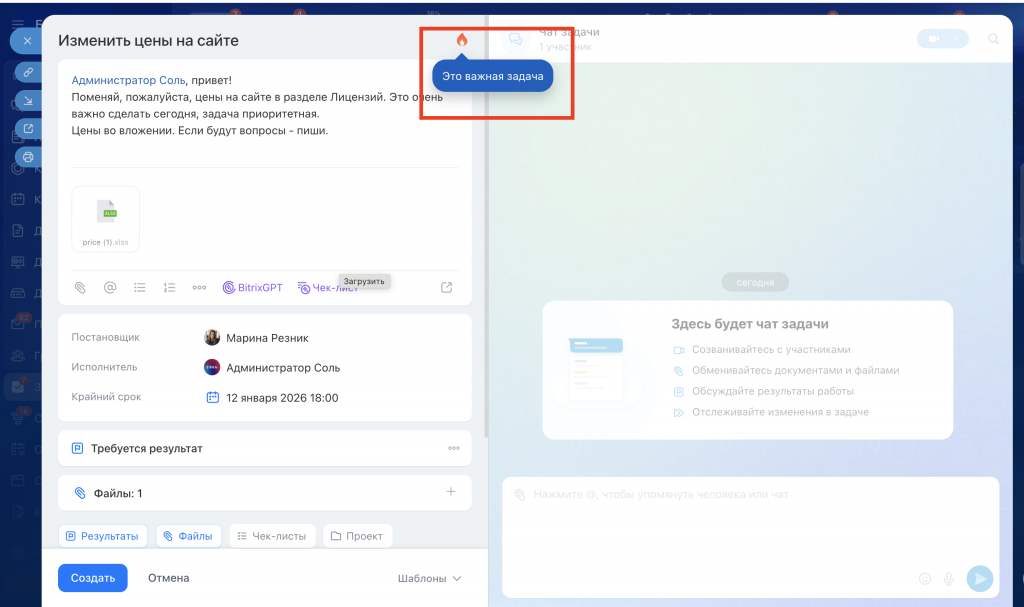Viewport: 1024px width, 607px height.
Task: Toggle the flame important-task marker
Action: (x=461, y=40)
